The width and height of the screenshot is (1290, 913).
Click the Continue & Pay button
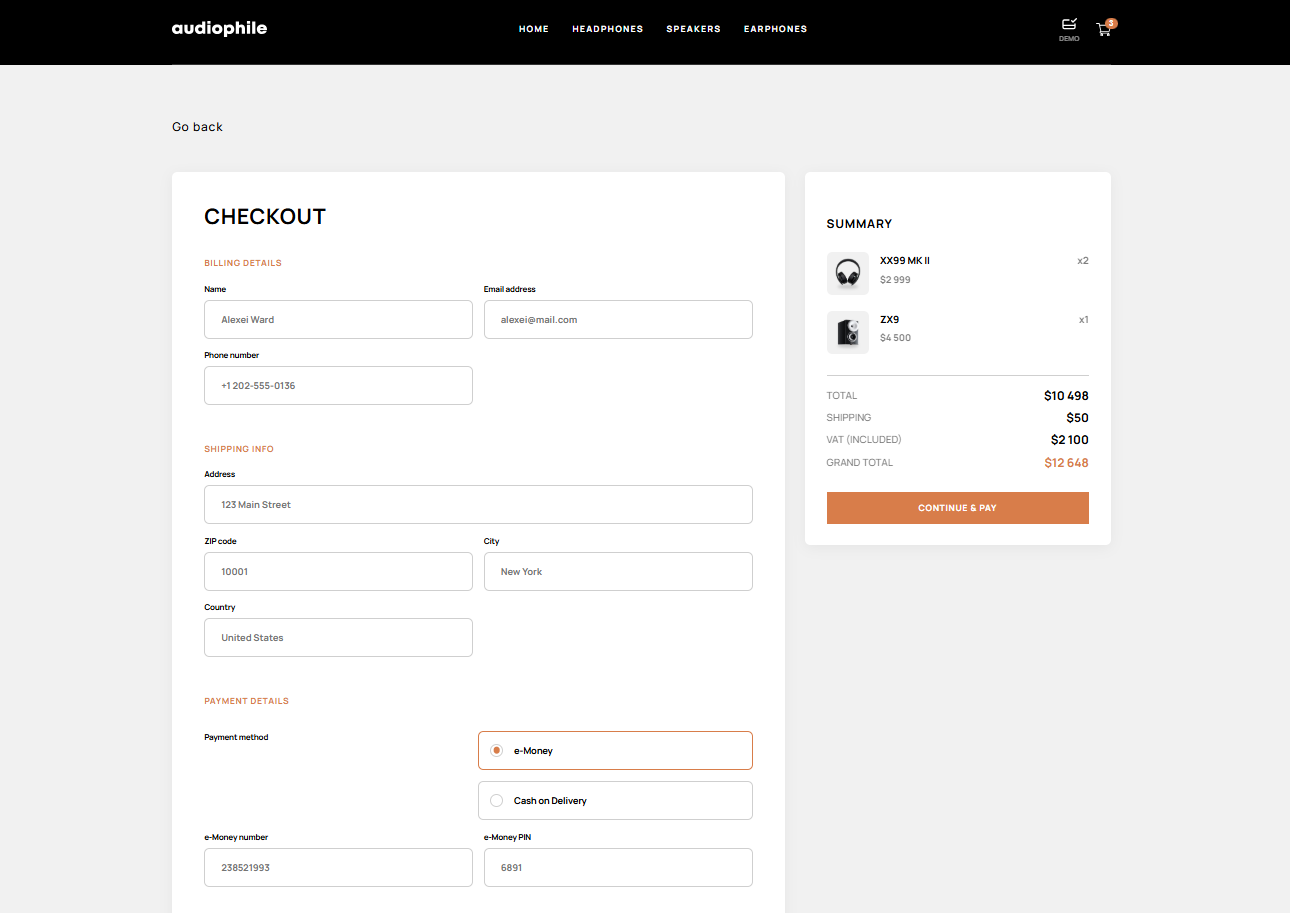coord(958,508)
